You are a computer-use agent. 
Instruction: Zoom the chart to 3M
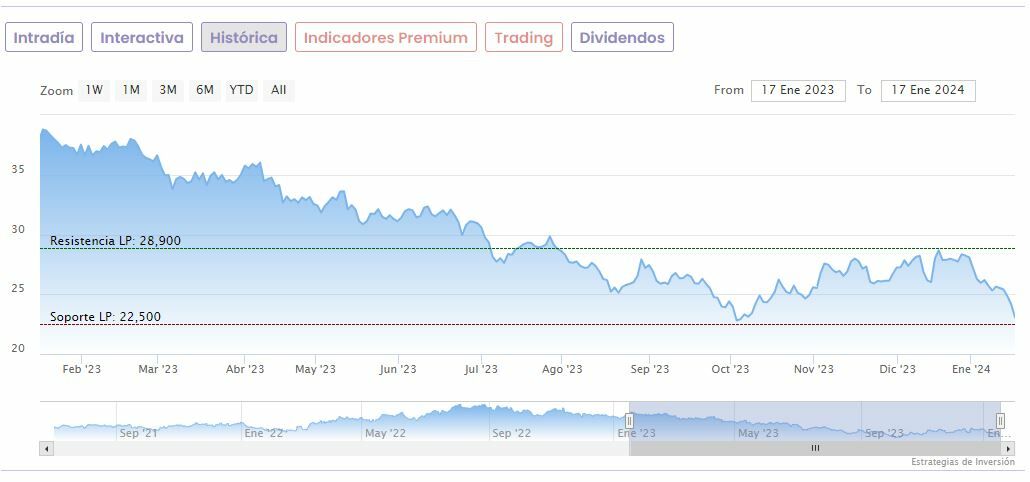coord(168,90)
